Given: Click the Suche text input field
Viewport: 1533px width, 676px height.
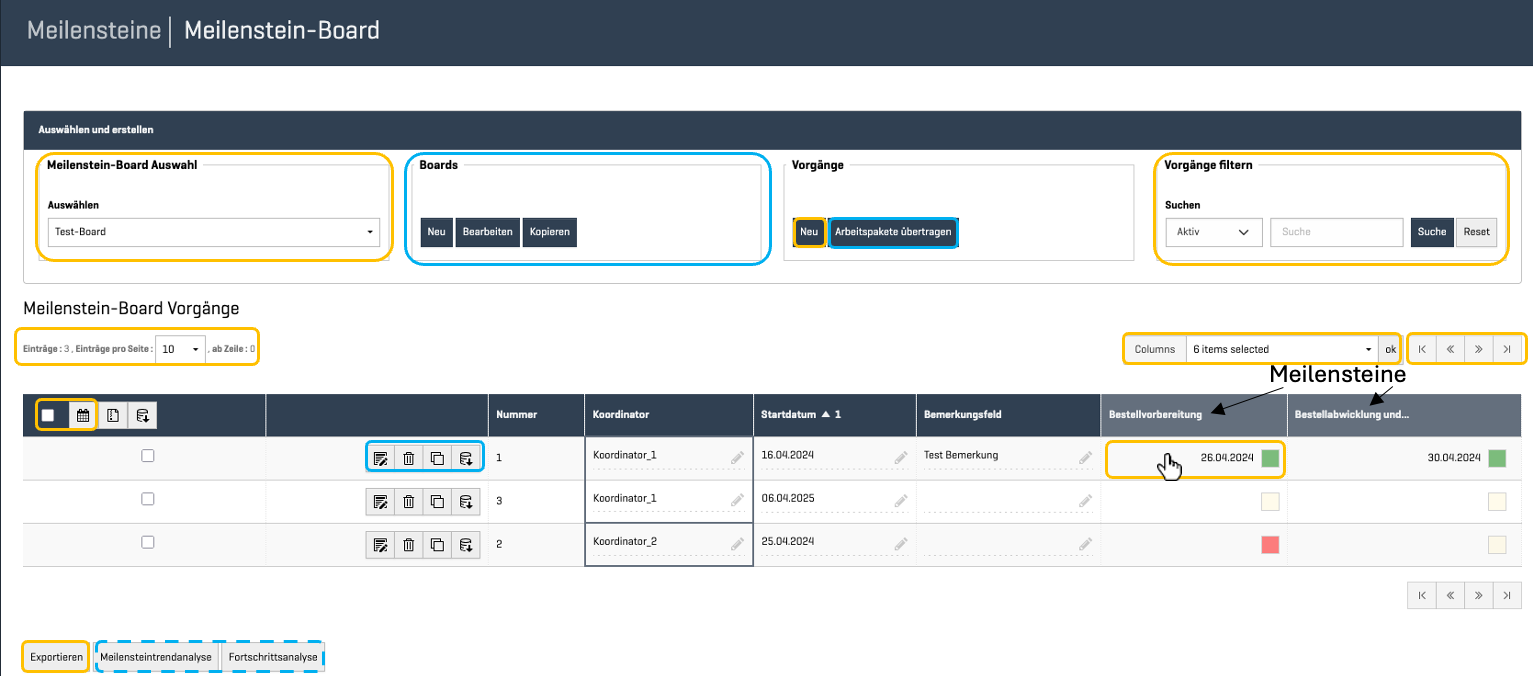Looking at the screenshot, I should pyautogui.click(x=1336, y=232).
